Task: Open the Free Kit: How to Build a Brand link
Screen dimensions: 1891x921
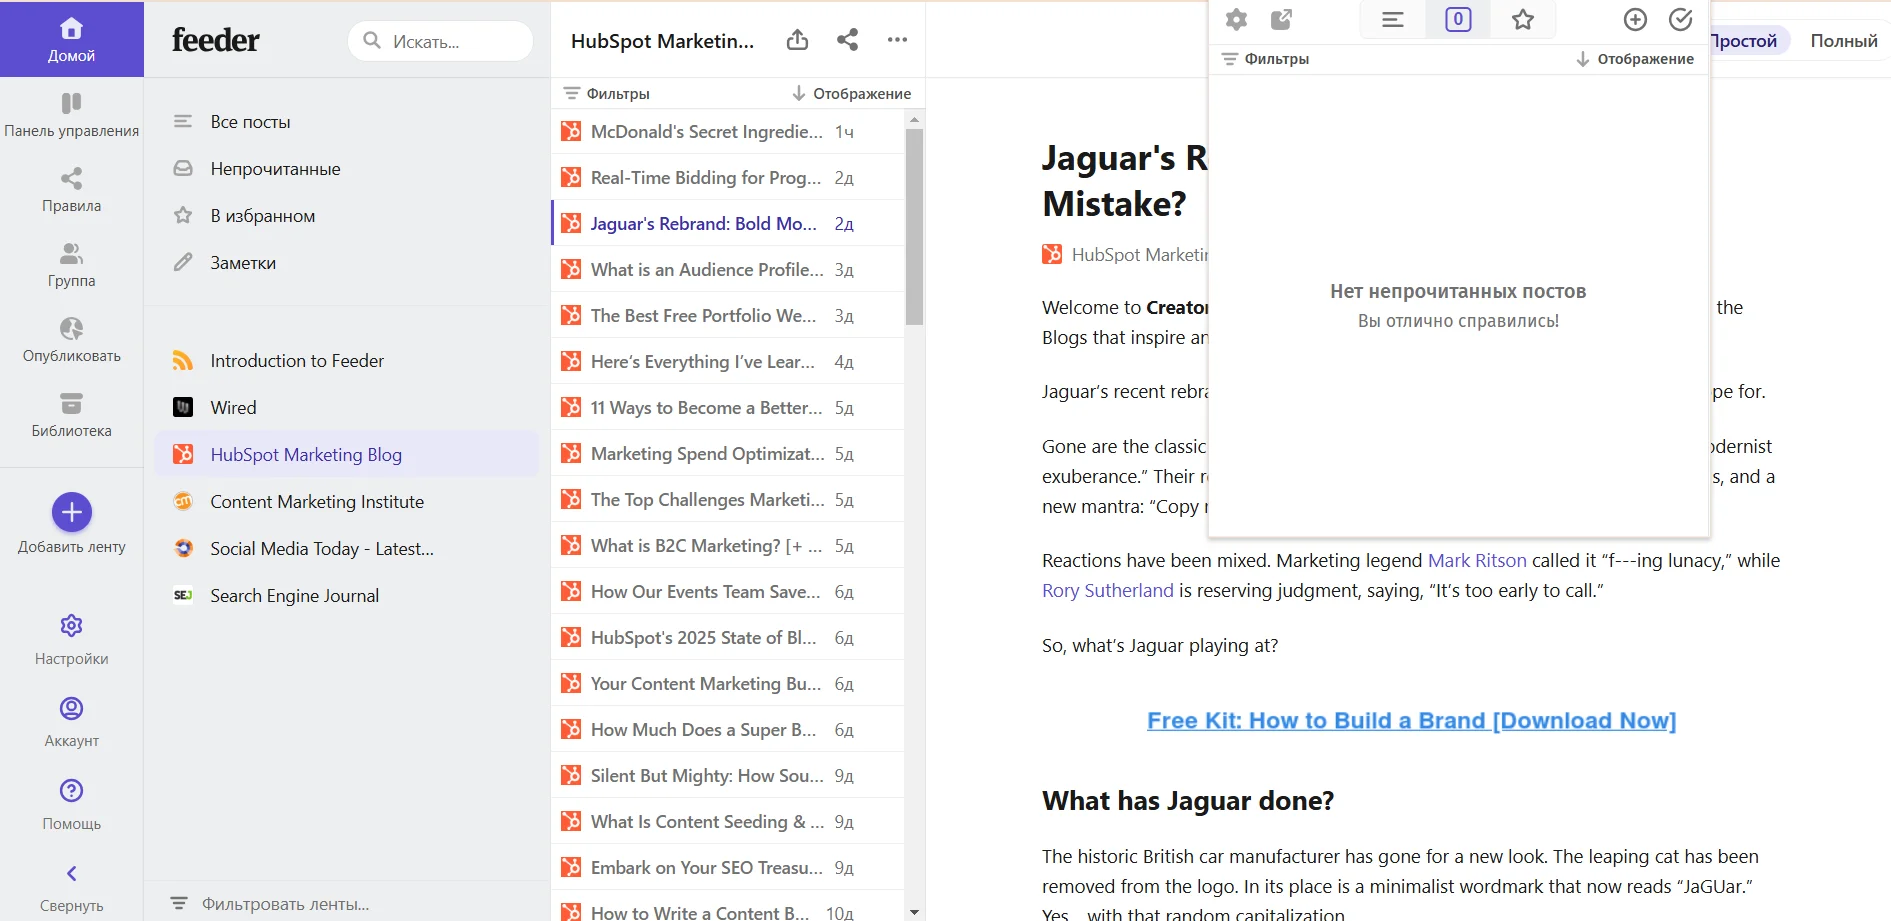Action: pyautogui.click(x=1411, y=721)
